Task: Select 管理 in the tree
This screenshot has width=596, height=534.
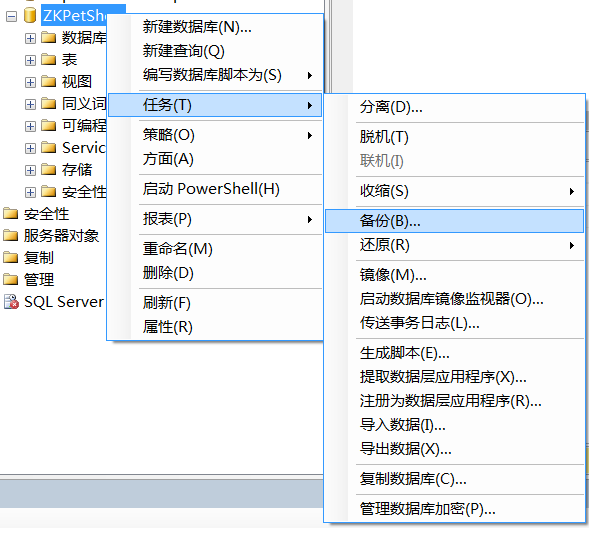Action: (38, 280)
